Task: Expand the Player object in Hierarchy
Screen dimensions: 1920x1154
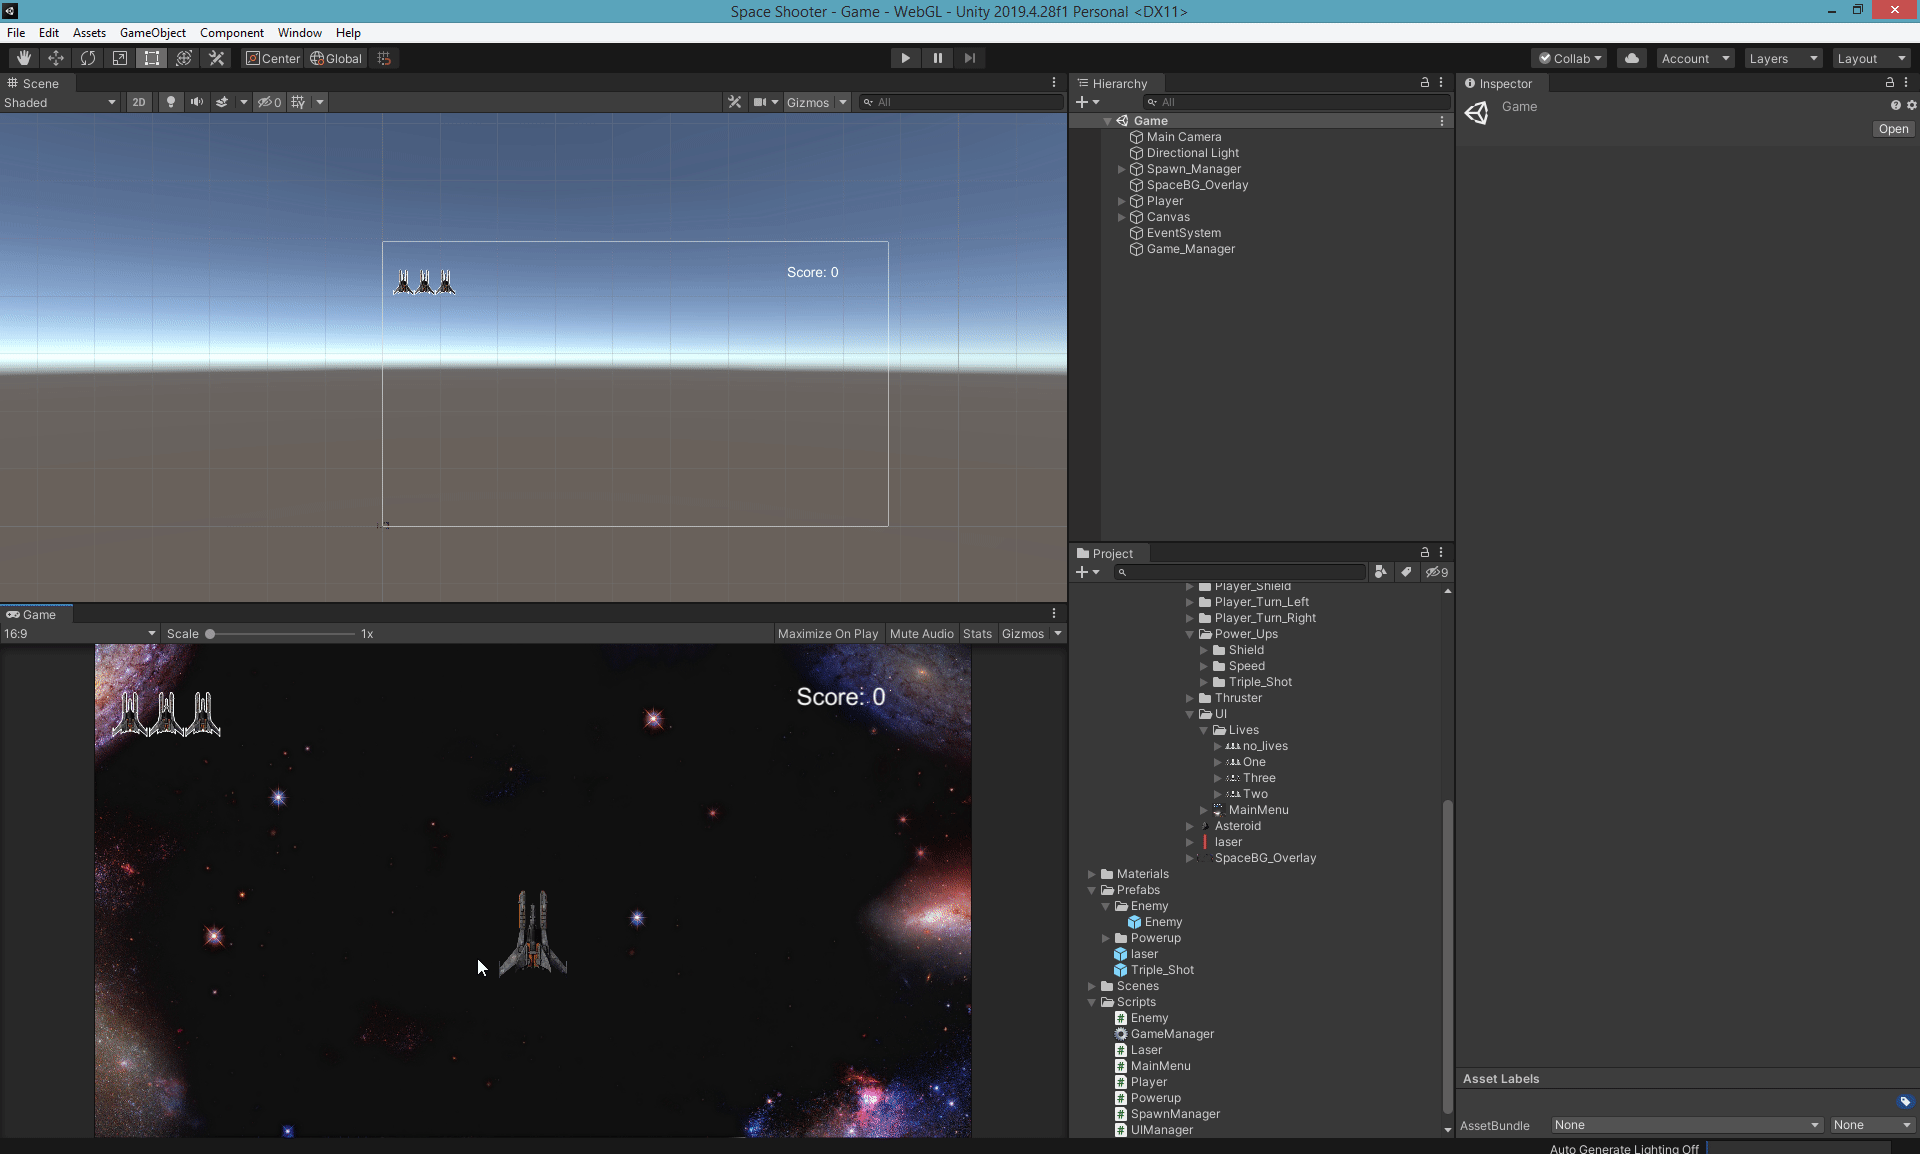Action: click(1121, 201)
